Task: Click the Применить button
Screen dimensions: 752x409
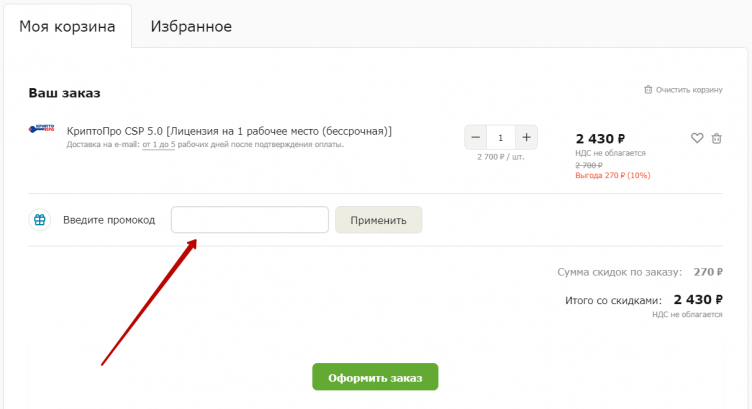Action: [378, 220]
